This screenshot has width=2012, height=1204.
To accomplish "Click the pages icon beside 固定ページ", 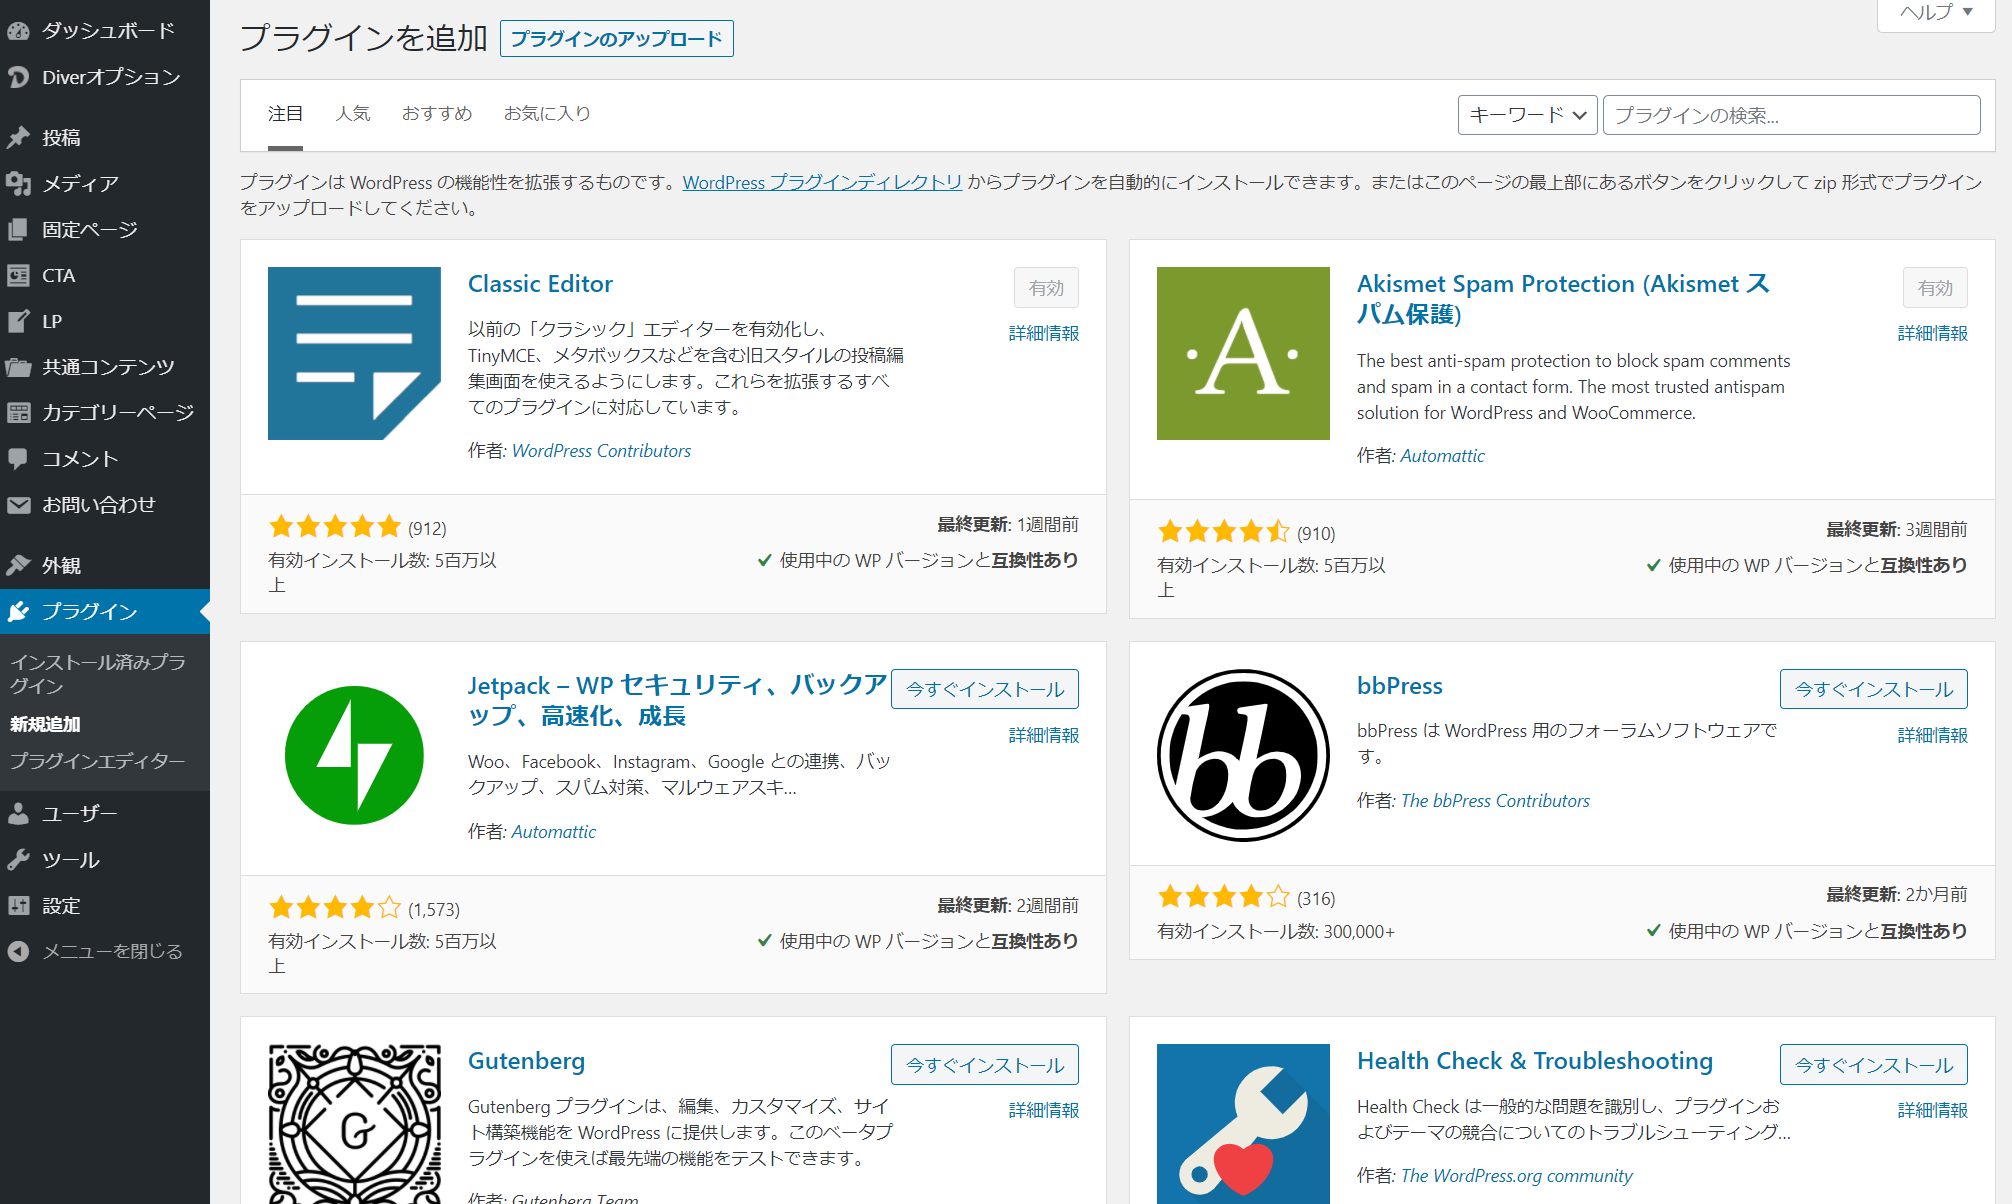I will pyautogui.click(x=18, y=230).
